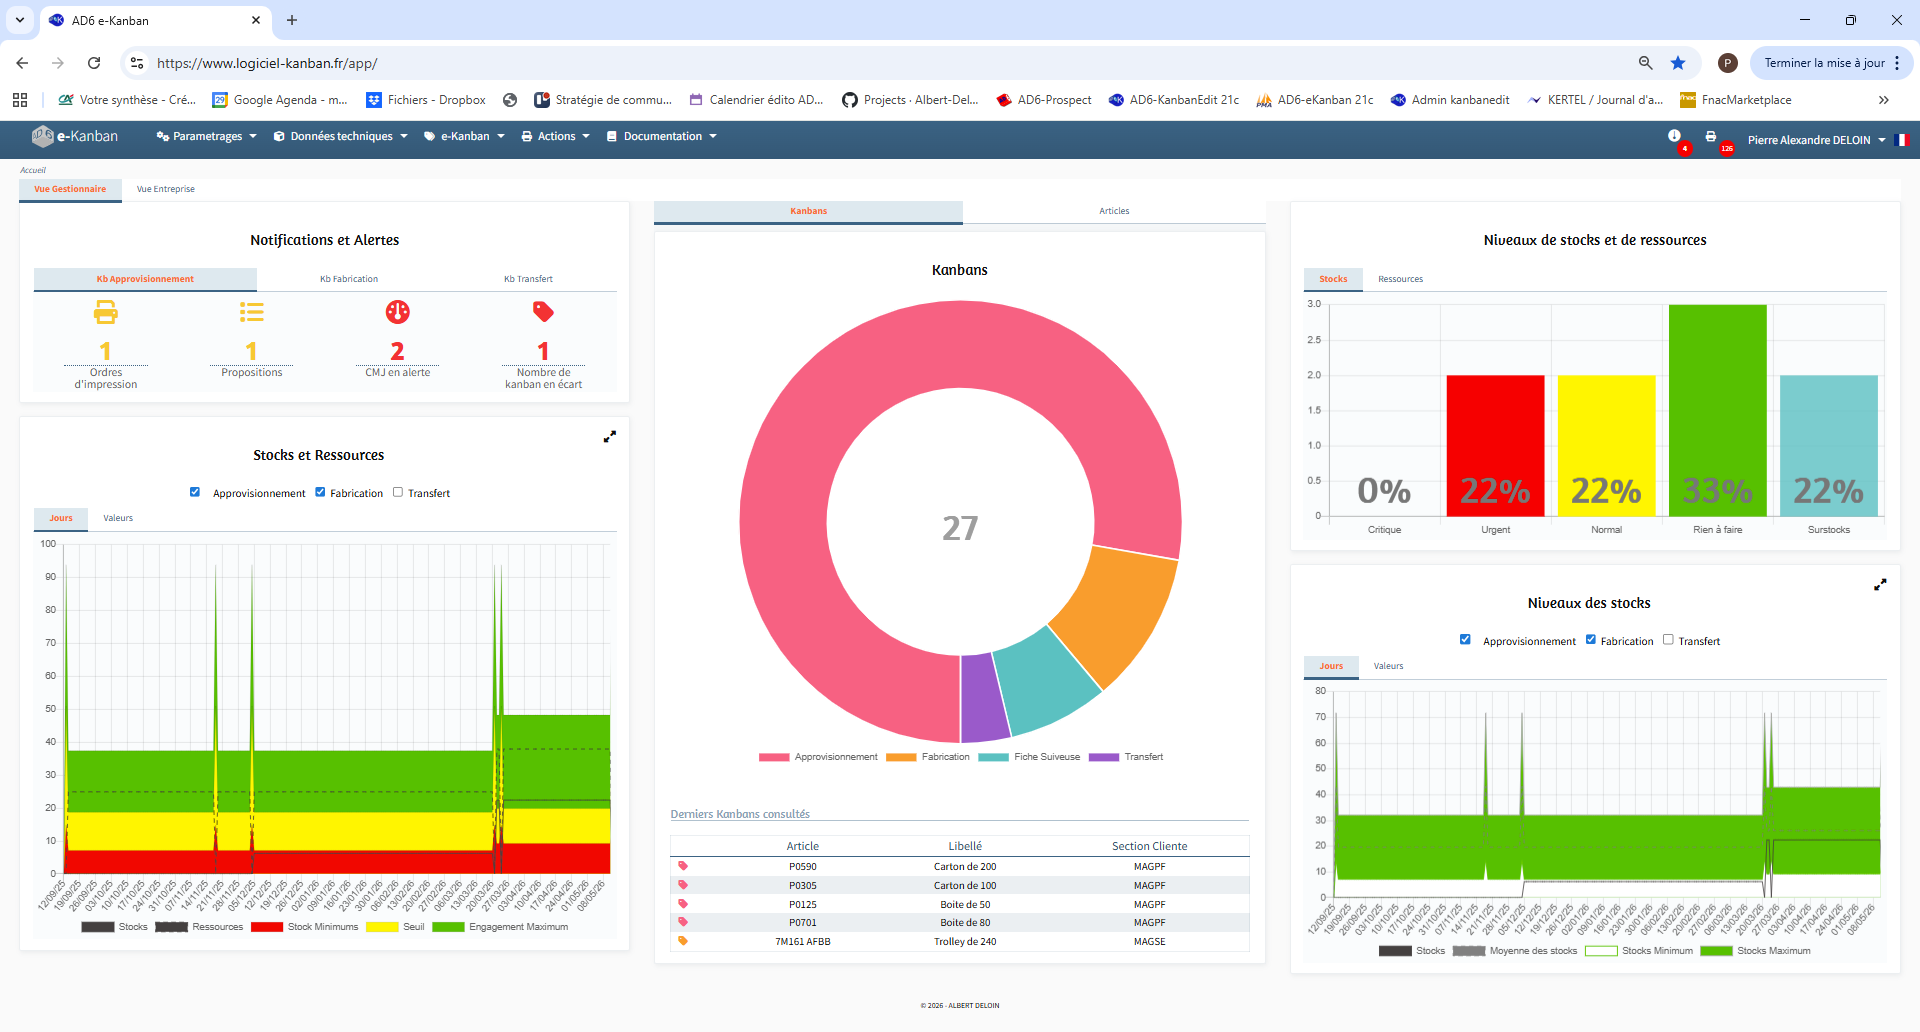Click the e-Kanban logo in navbar

[75, 136]
